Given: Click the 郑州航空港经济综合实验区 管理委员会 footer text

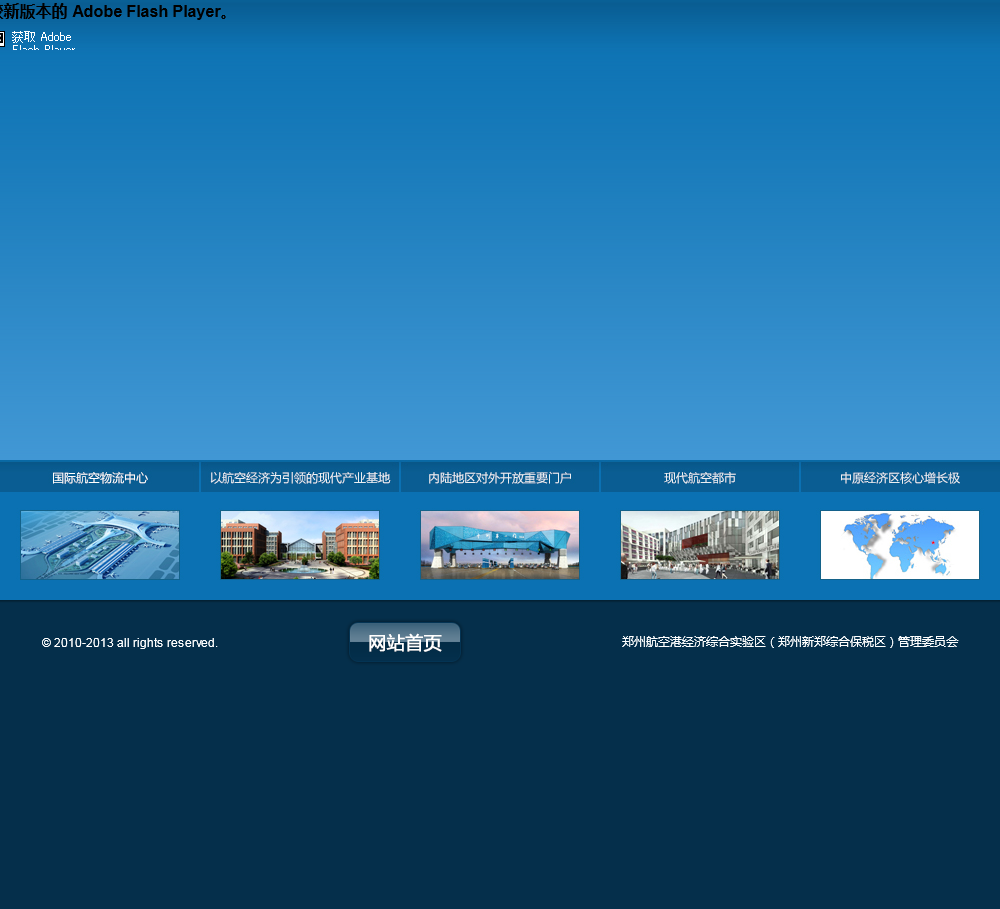Looking at the screenshot, I should pyautogui.click(x=790, y=642).
